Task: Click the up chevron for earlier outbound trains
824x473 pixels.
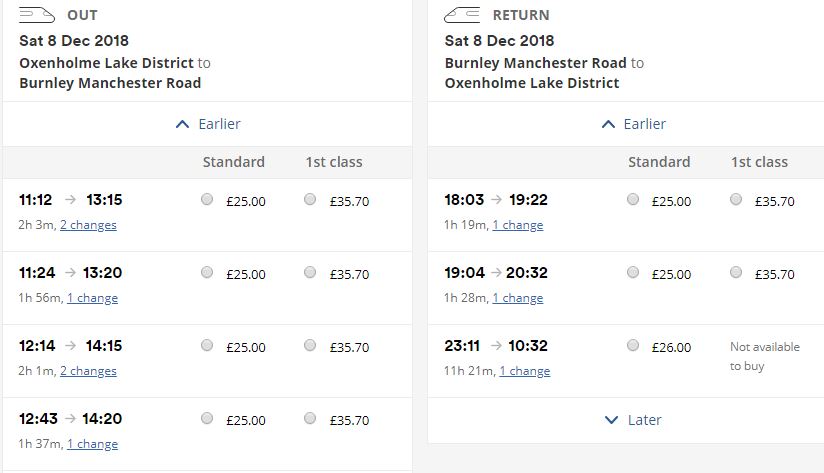Action: click(x=182, y=125)
